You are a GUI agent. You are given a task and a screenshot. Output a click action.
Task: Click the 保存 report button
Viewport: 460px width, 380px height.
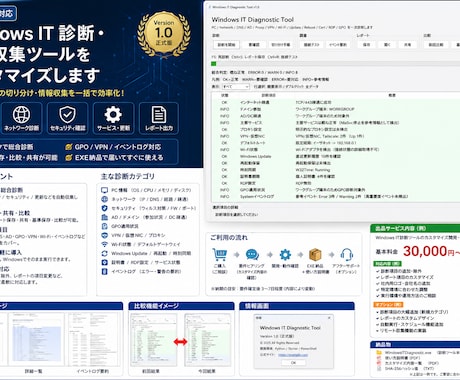point(366,45)
